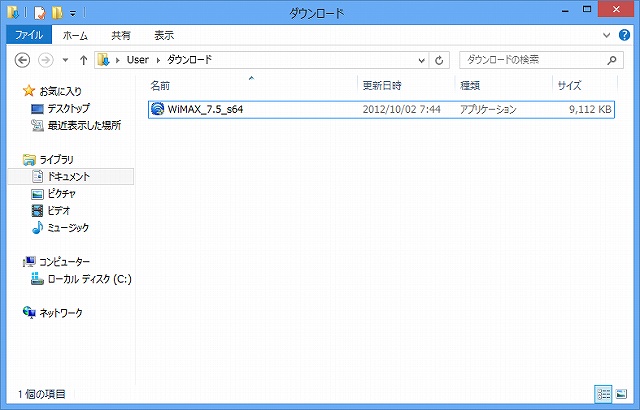Image resolution: width=640 pixels, height=410 pixels.
Task: Open ピクチャ library
Action: pyautogui.click(x=61, y=193)
